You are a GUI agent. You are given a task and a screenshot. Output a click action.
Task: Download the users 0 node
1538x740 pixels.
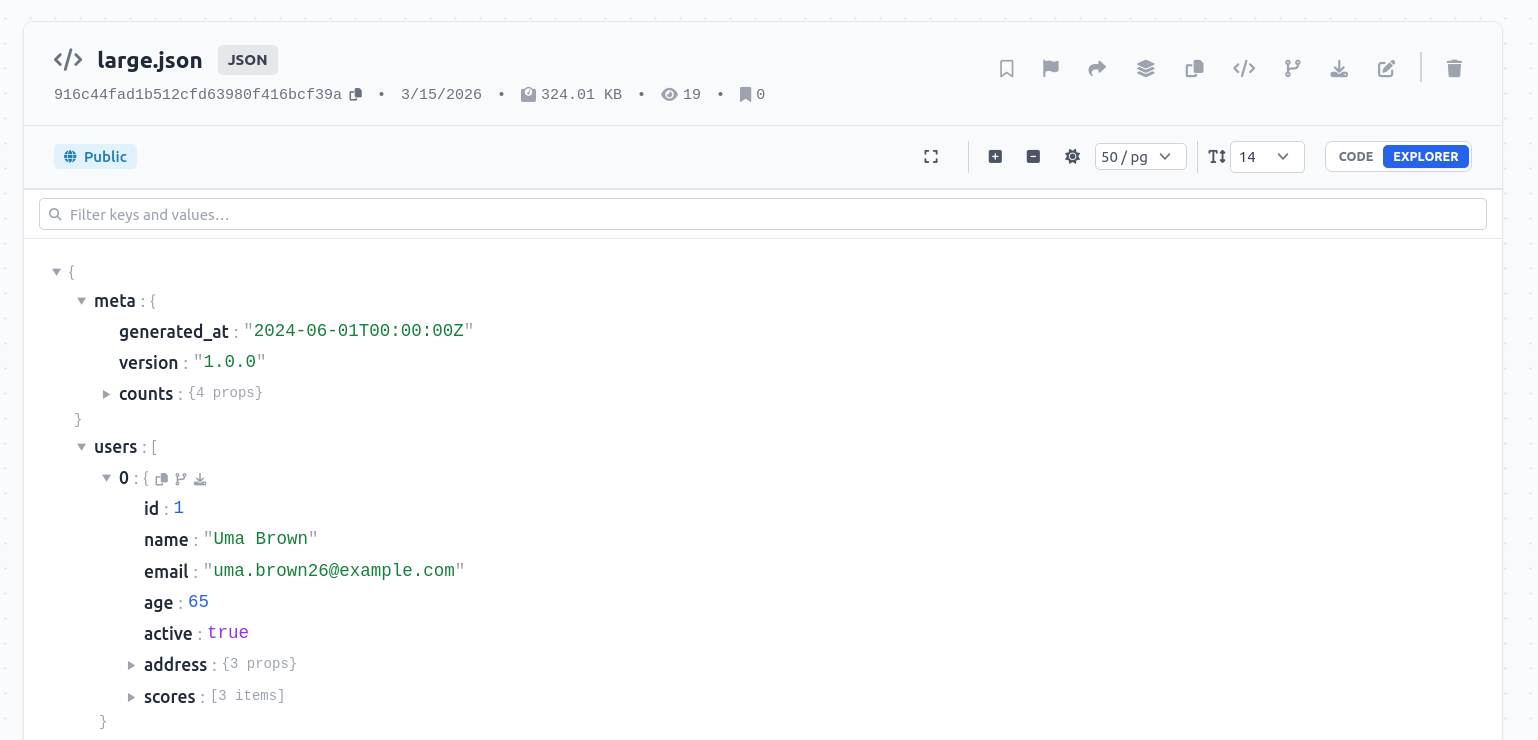(200, 479)
